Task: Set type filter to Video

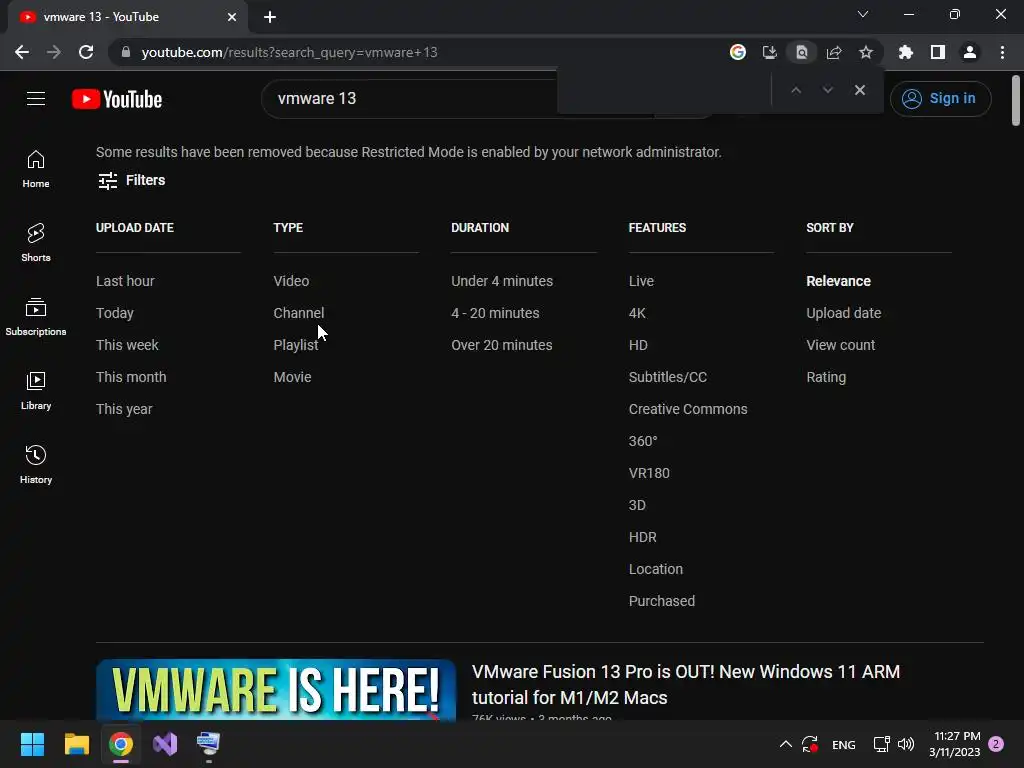Action: 291,281
